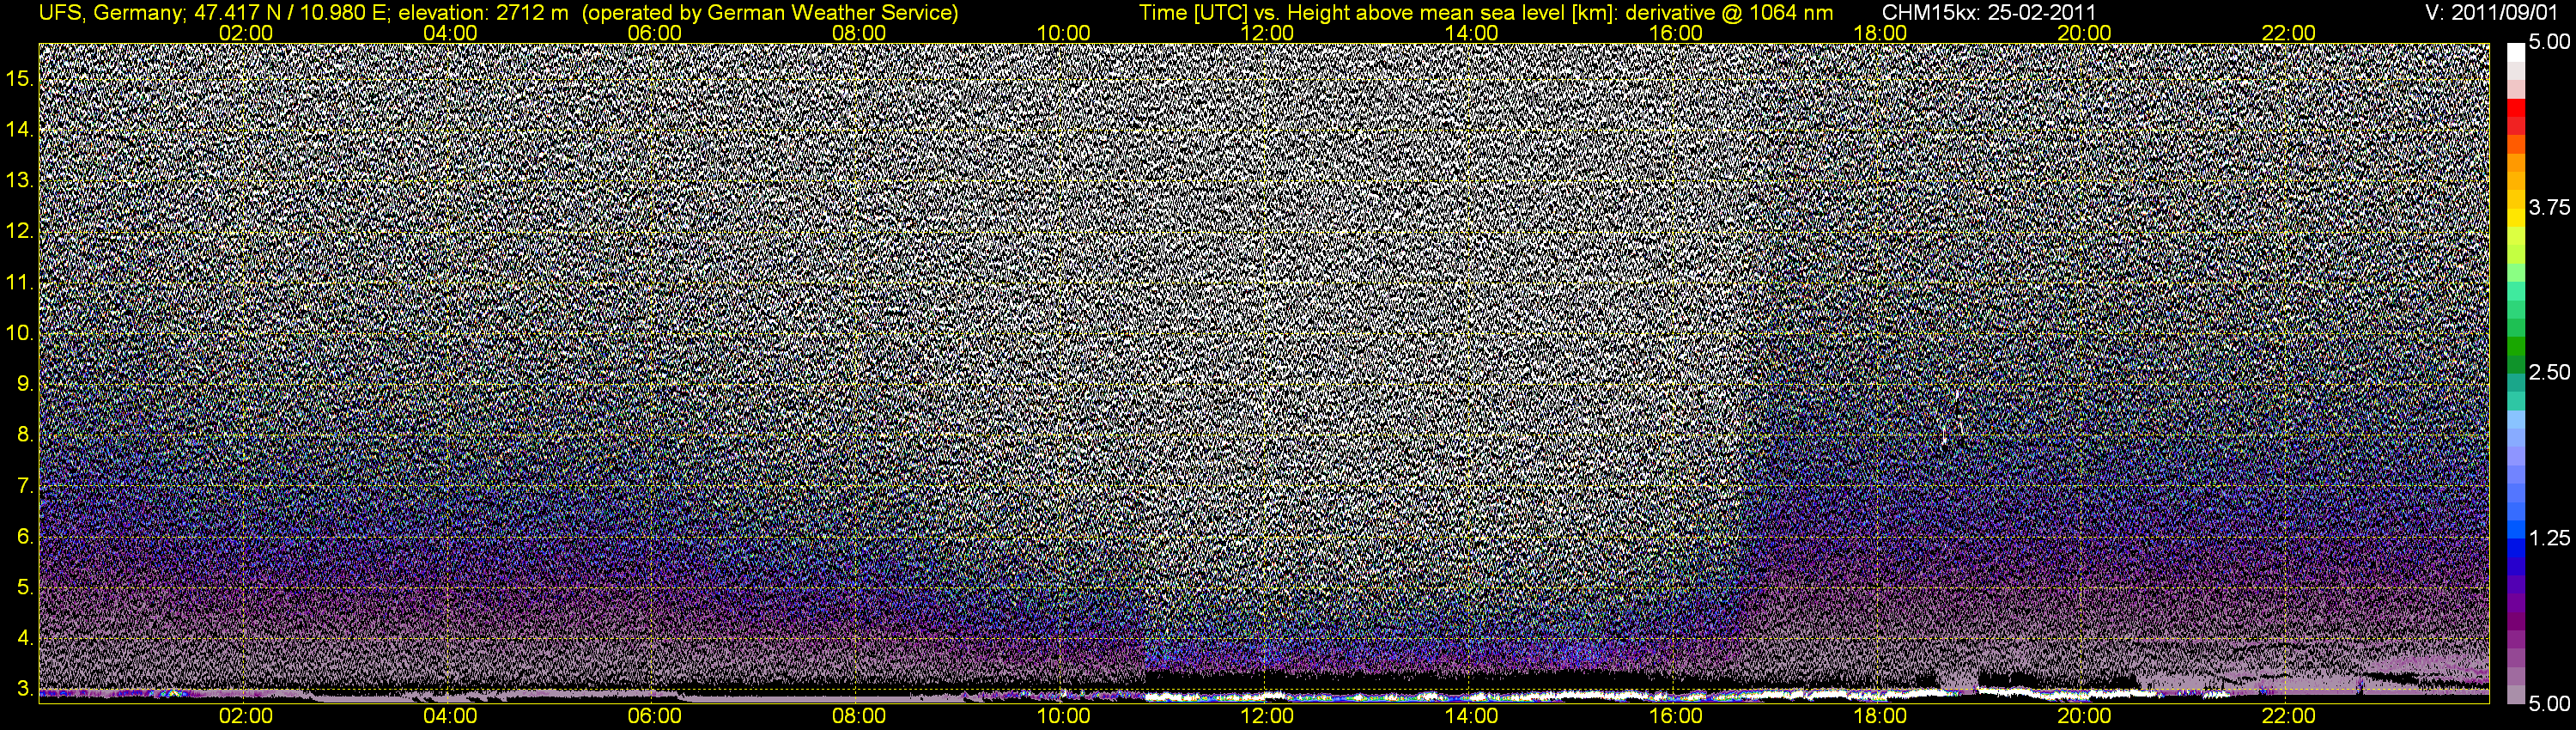Screen dimensions: 2576x730
Task: Click the top time axis label 06:00
Action: (x=655, y=33)
